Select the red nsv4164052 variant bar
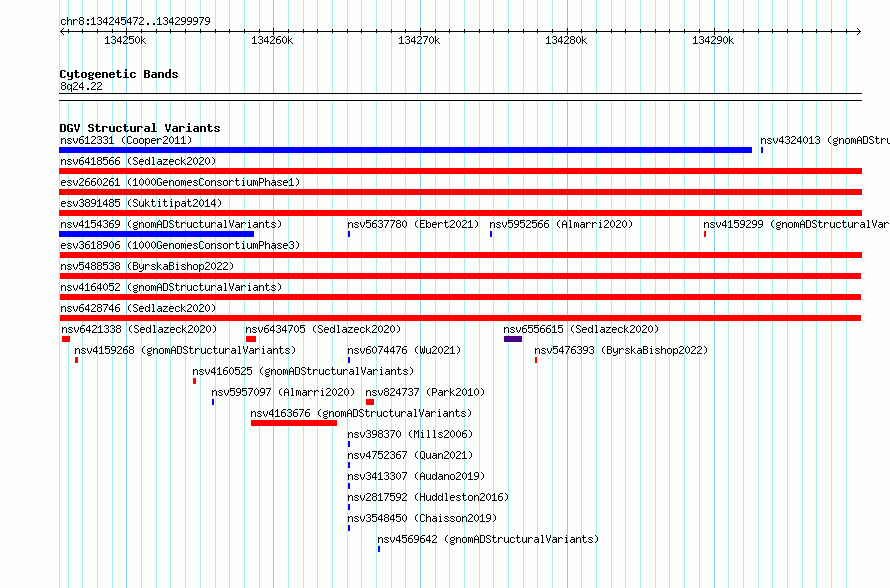This screenshot has height=588, width=890. pos(460,297)
